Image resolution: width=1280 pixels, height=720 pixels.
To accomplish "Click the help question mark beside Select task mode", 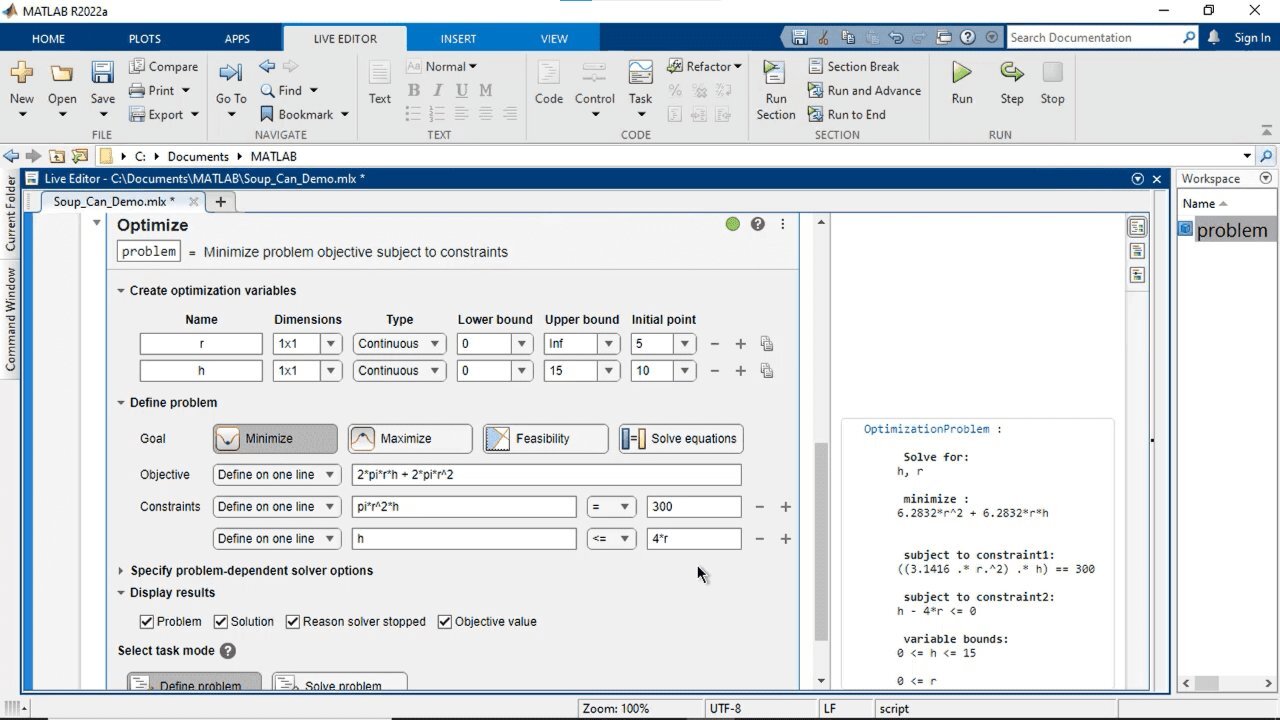I will [x=228, y=651].
